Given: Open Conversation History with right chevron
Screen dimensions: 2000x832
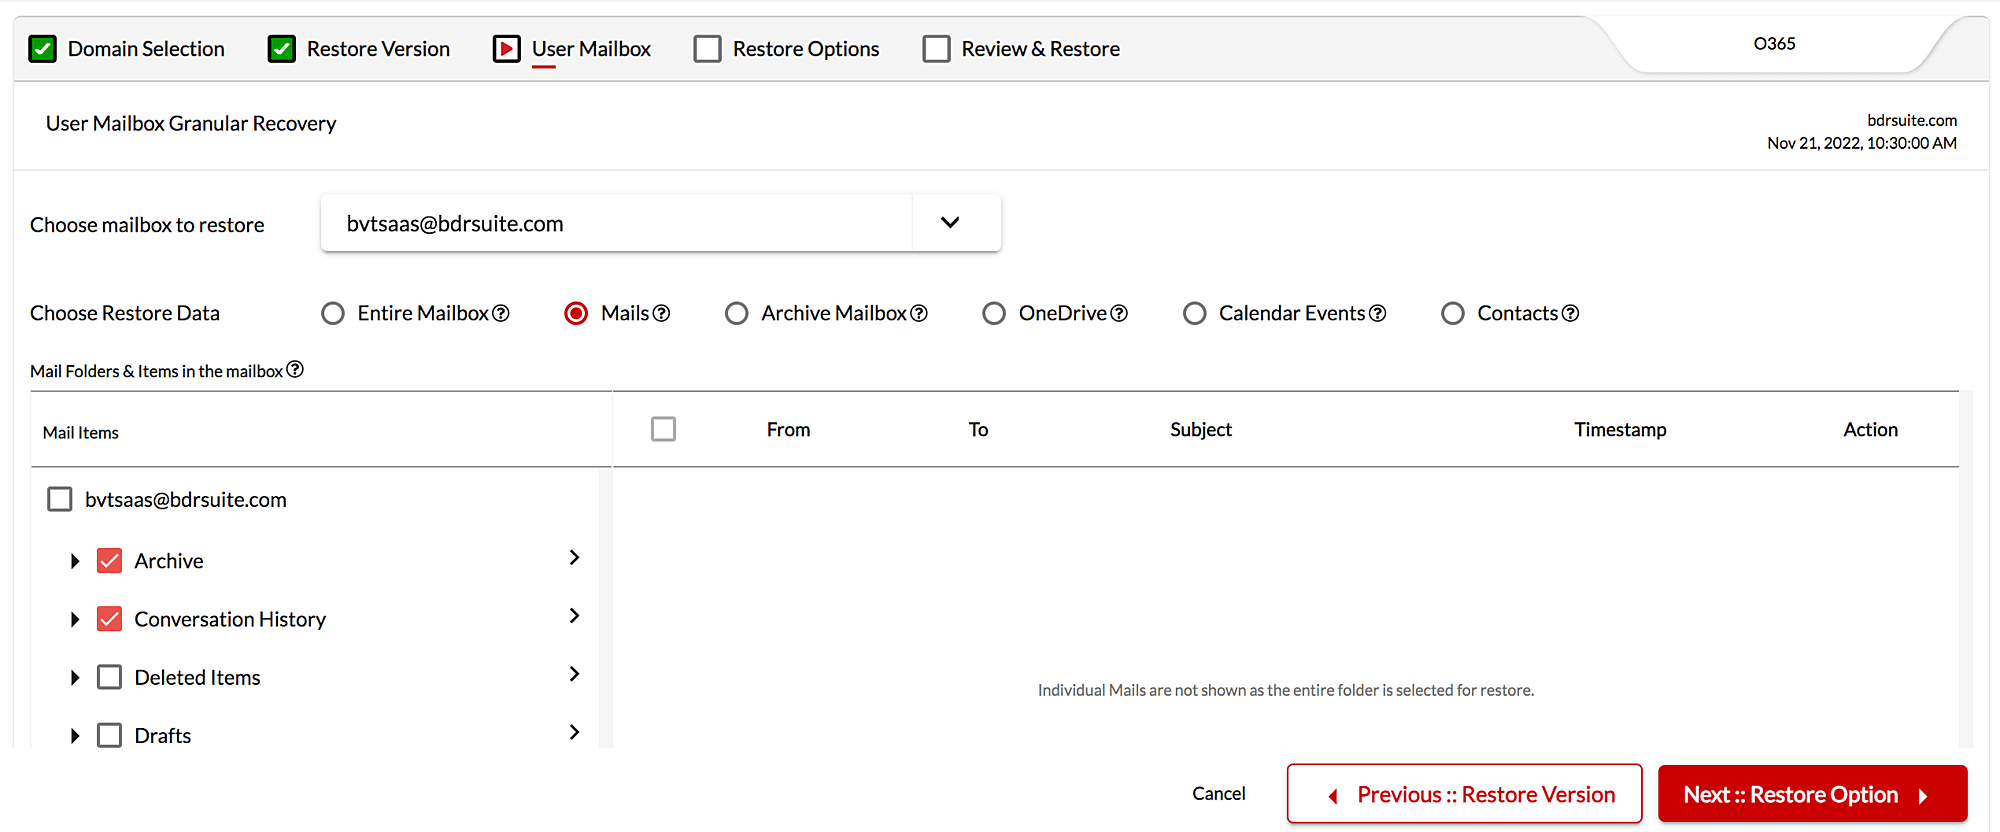Looking at the screenshot, I should (574, 615).
